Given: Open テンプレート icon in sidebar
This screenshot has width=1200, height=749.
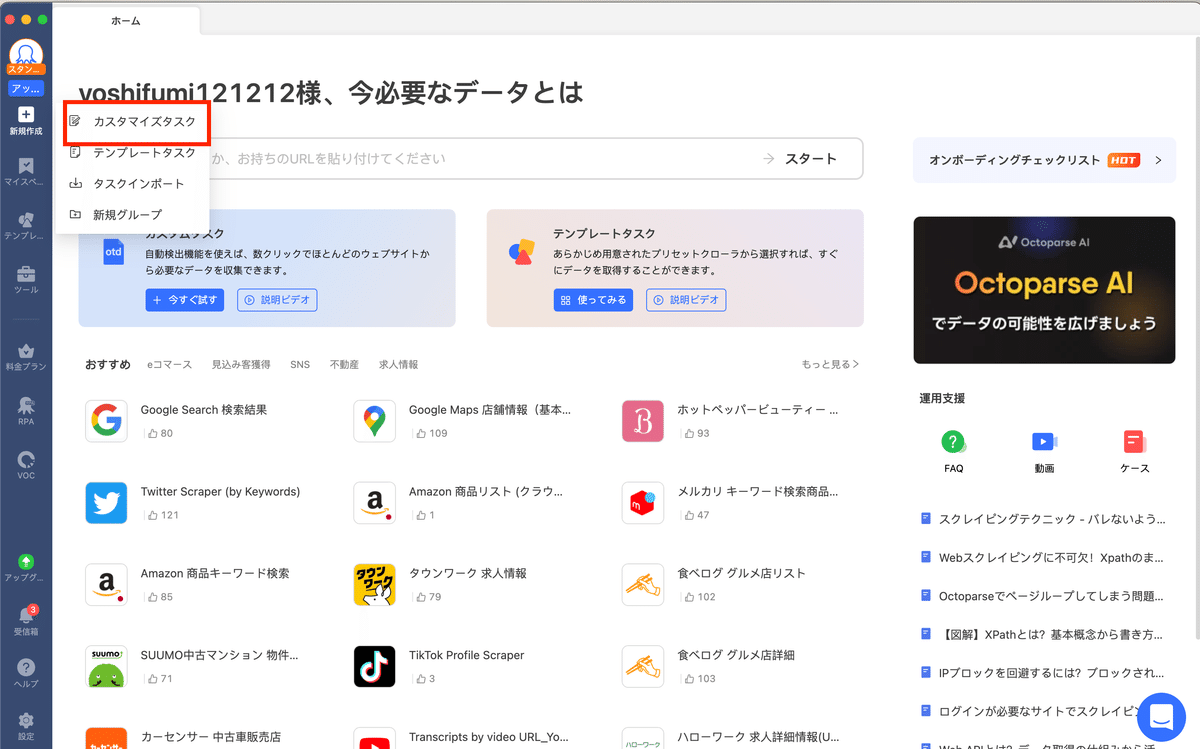Looking at the screenshot, I should (26, 220).
